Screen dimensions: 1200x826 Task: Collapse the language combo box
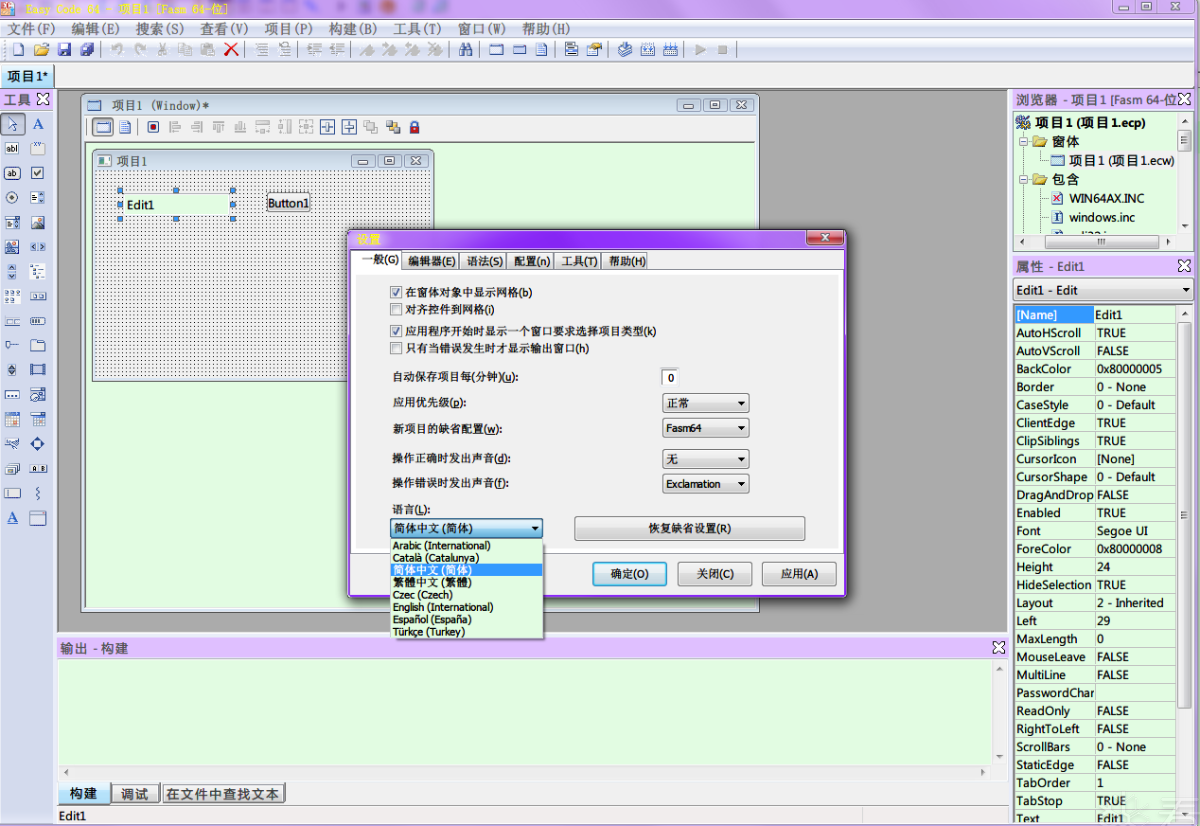tap(535, 529)
